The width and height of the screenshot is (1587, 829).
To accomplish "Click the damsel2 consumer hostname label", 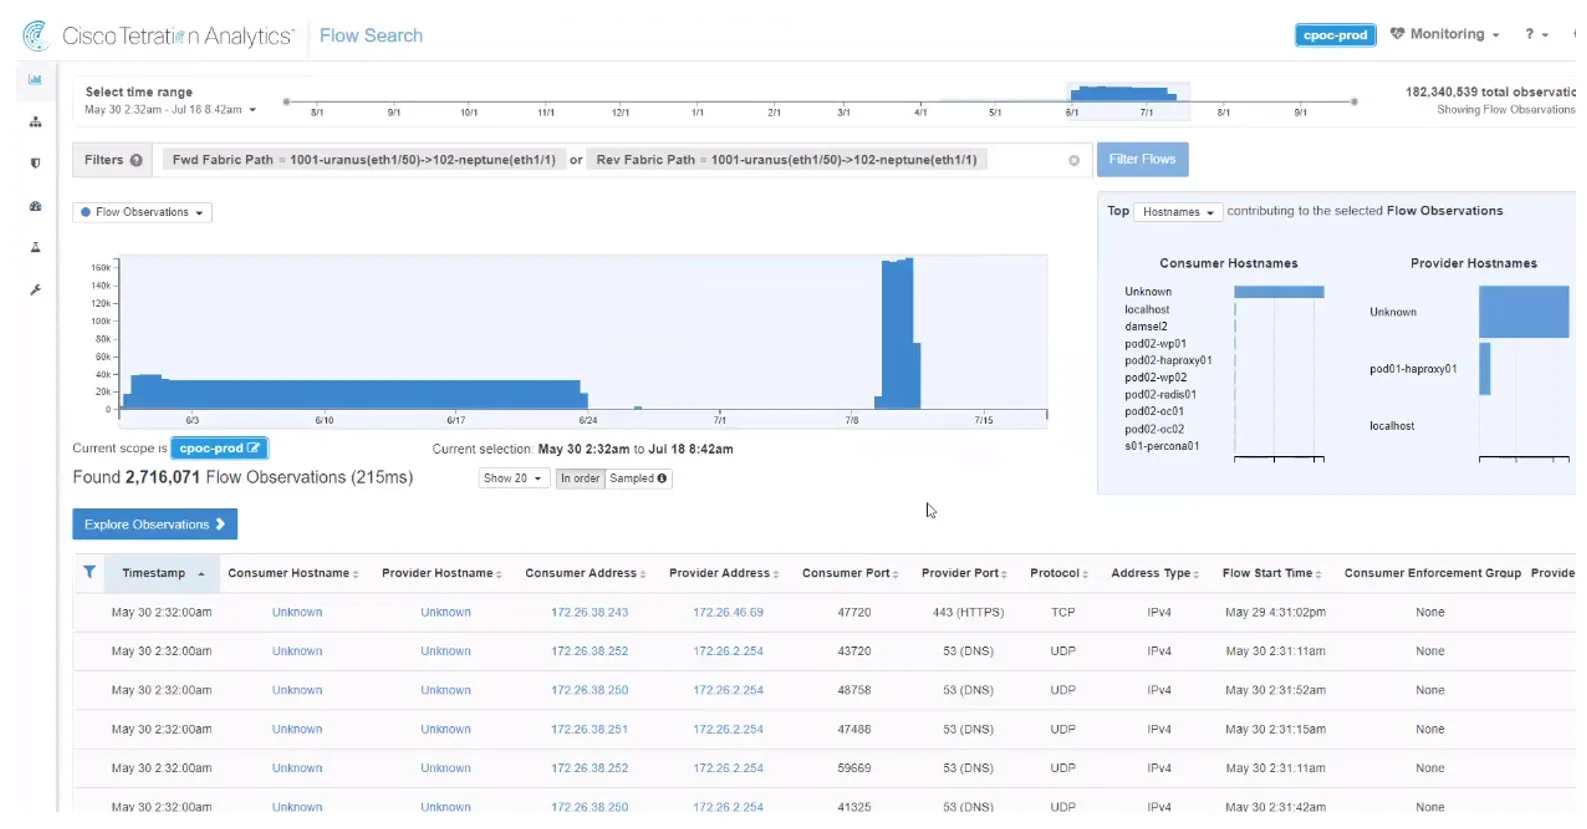I will [1146, 327].
